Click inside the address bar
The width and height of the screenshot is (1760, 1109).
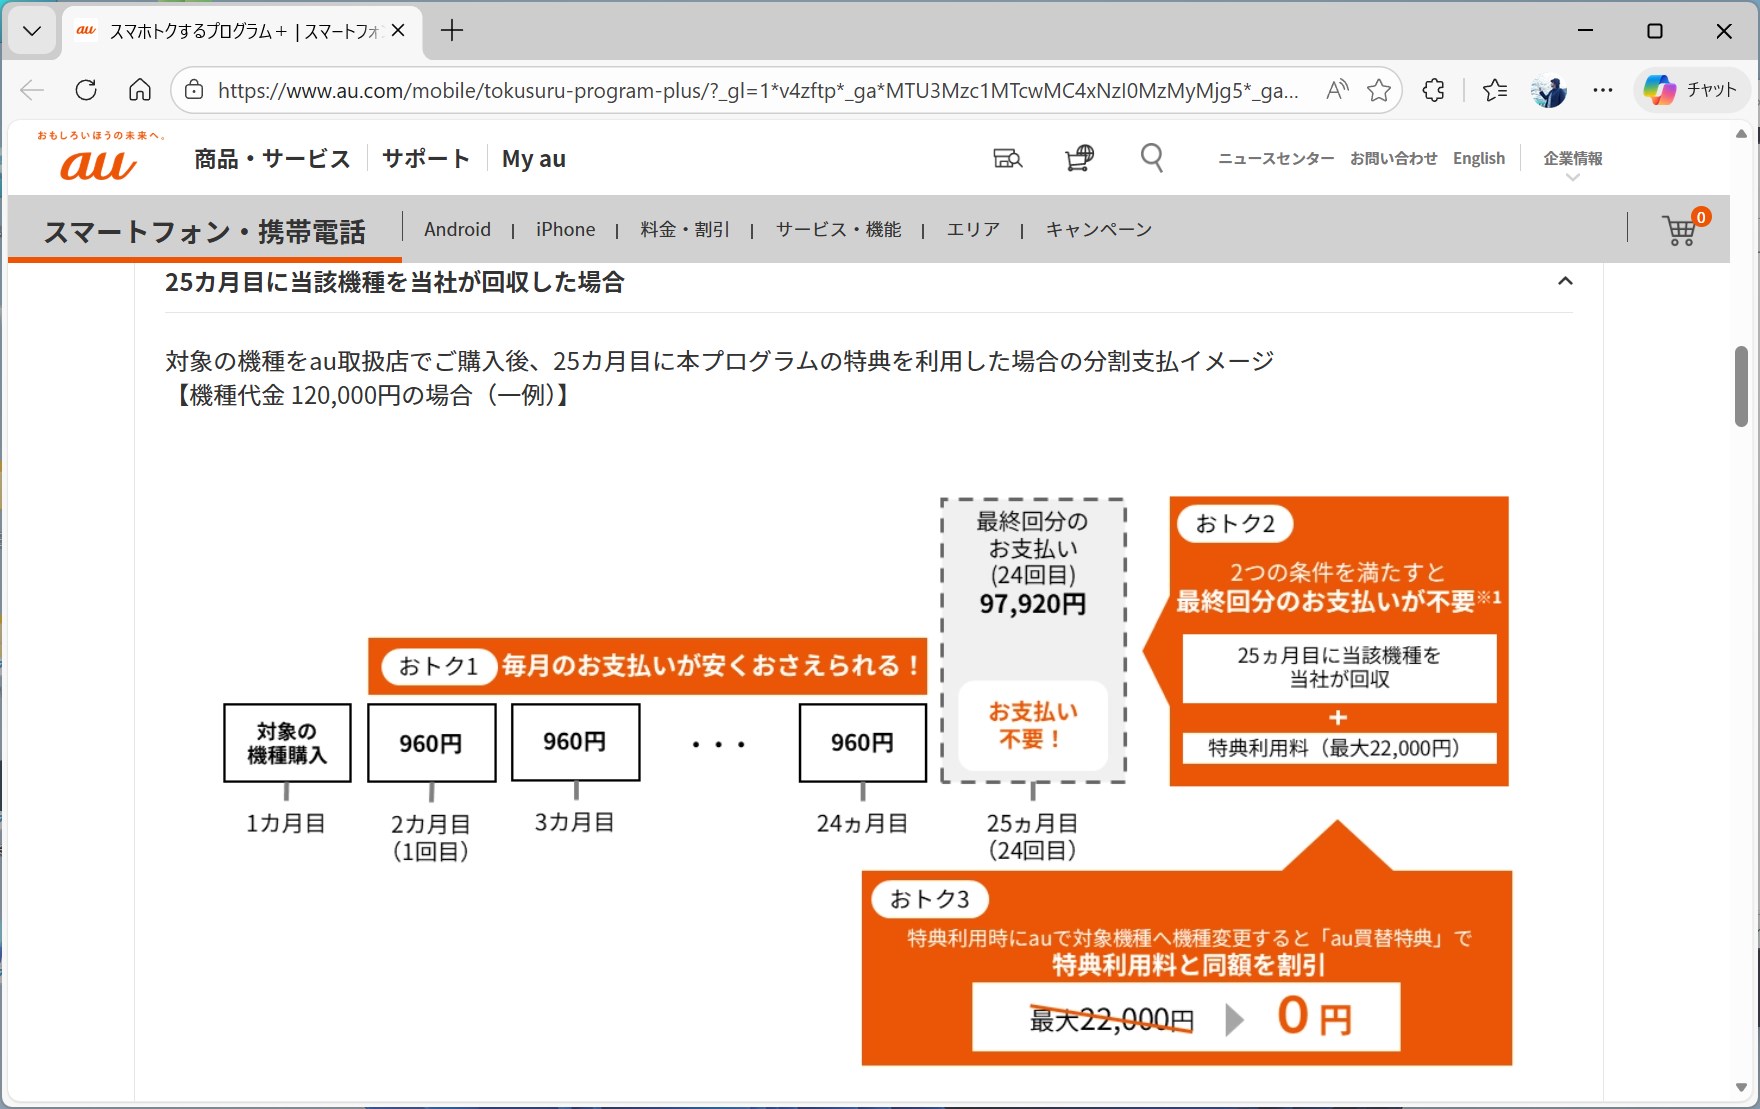click(700, 90)
